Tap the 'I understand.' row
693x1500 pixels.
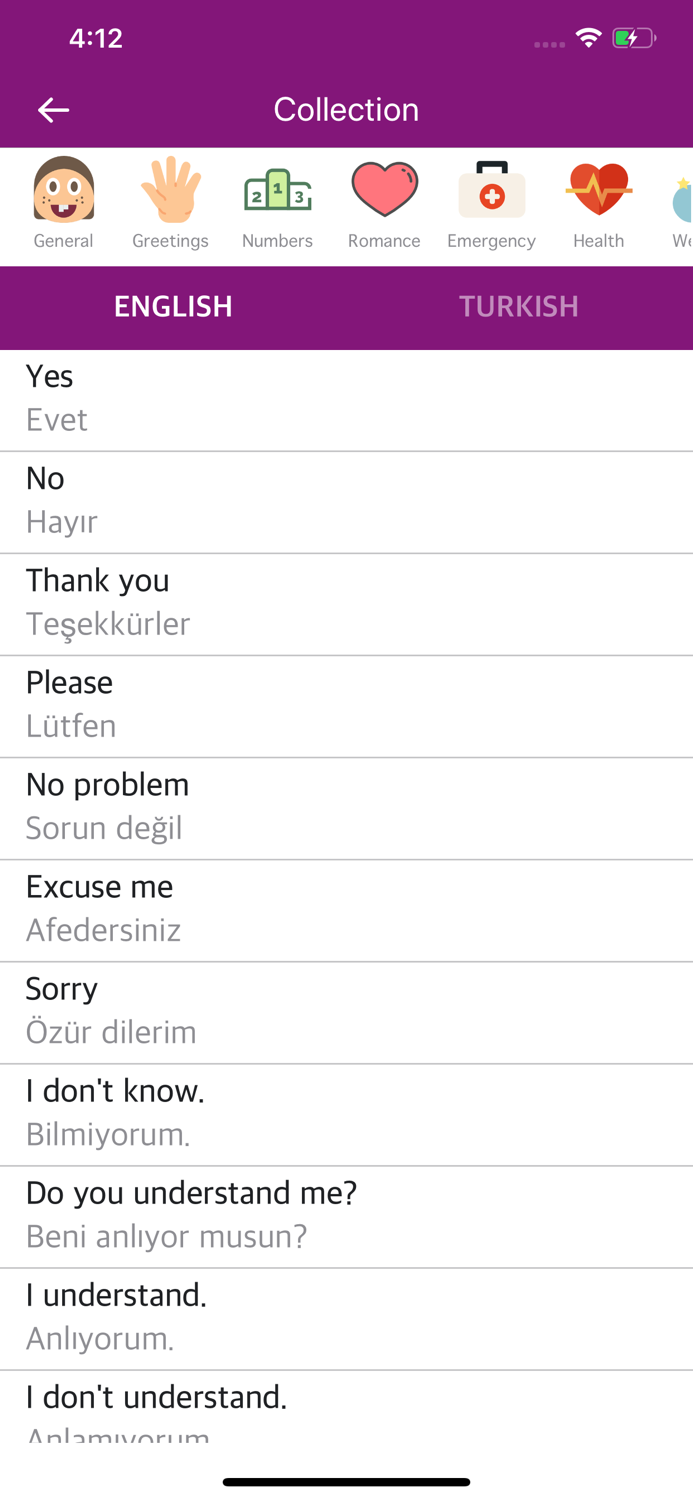tap(346, 1316)
